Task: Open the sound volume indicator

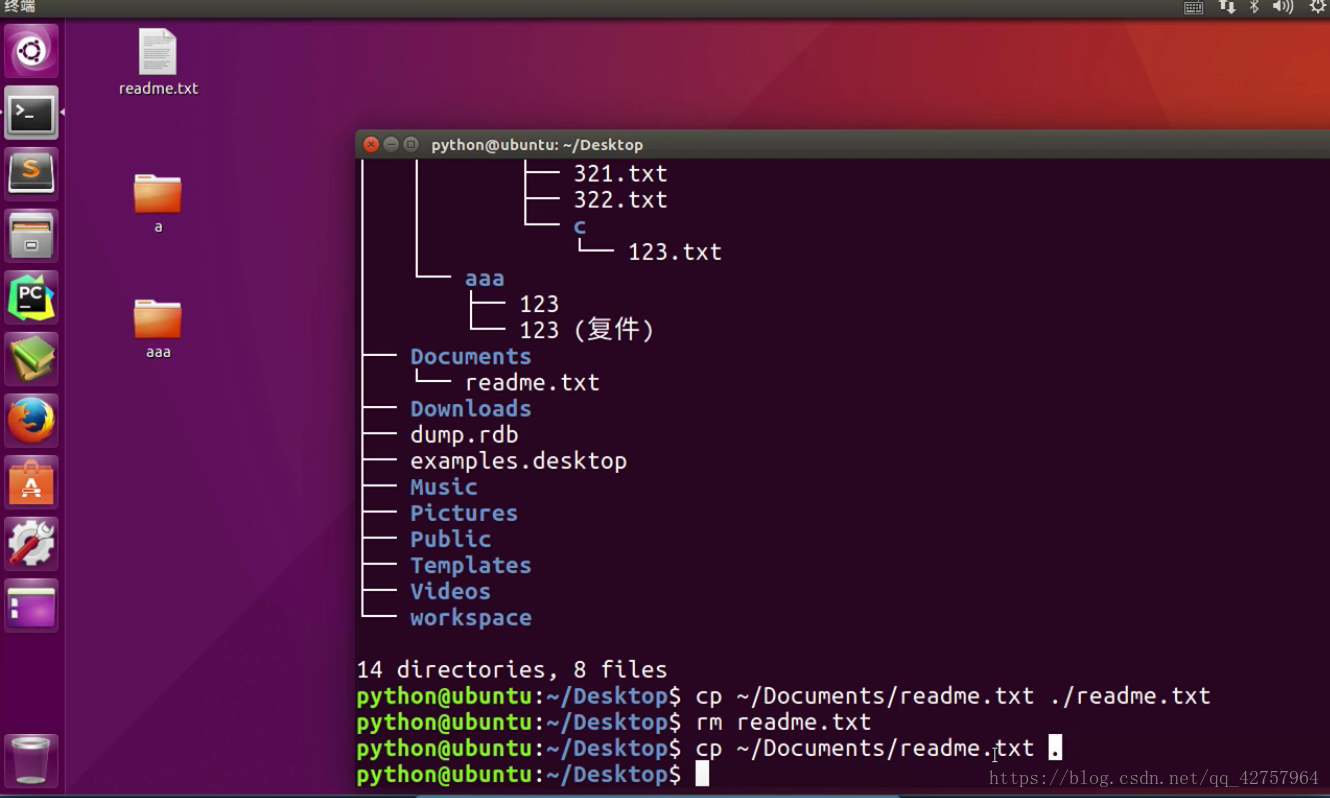Action: 1283,7
